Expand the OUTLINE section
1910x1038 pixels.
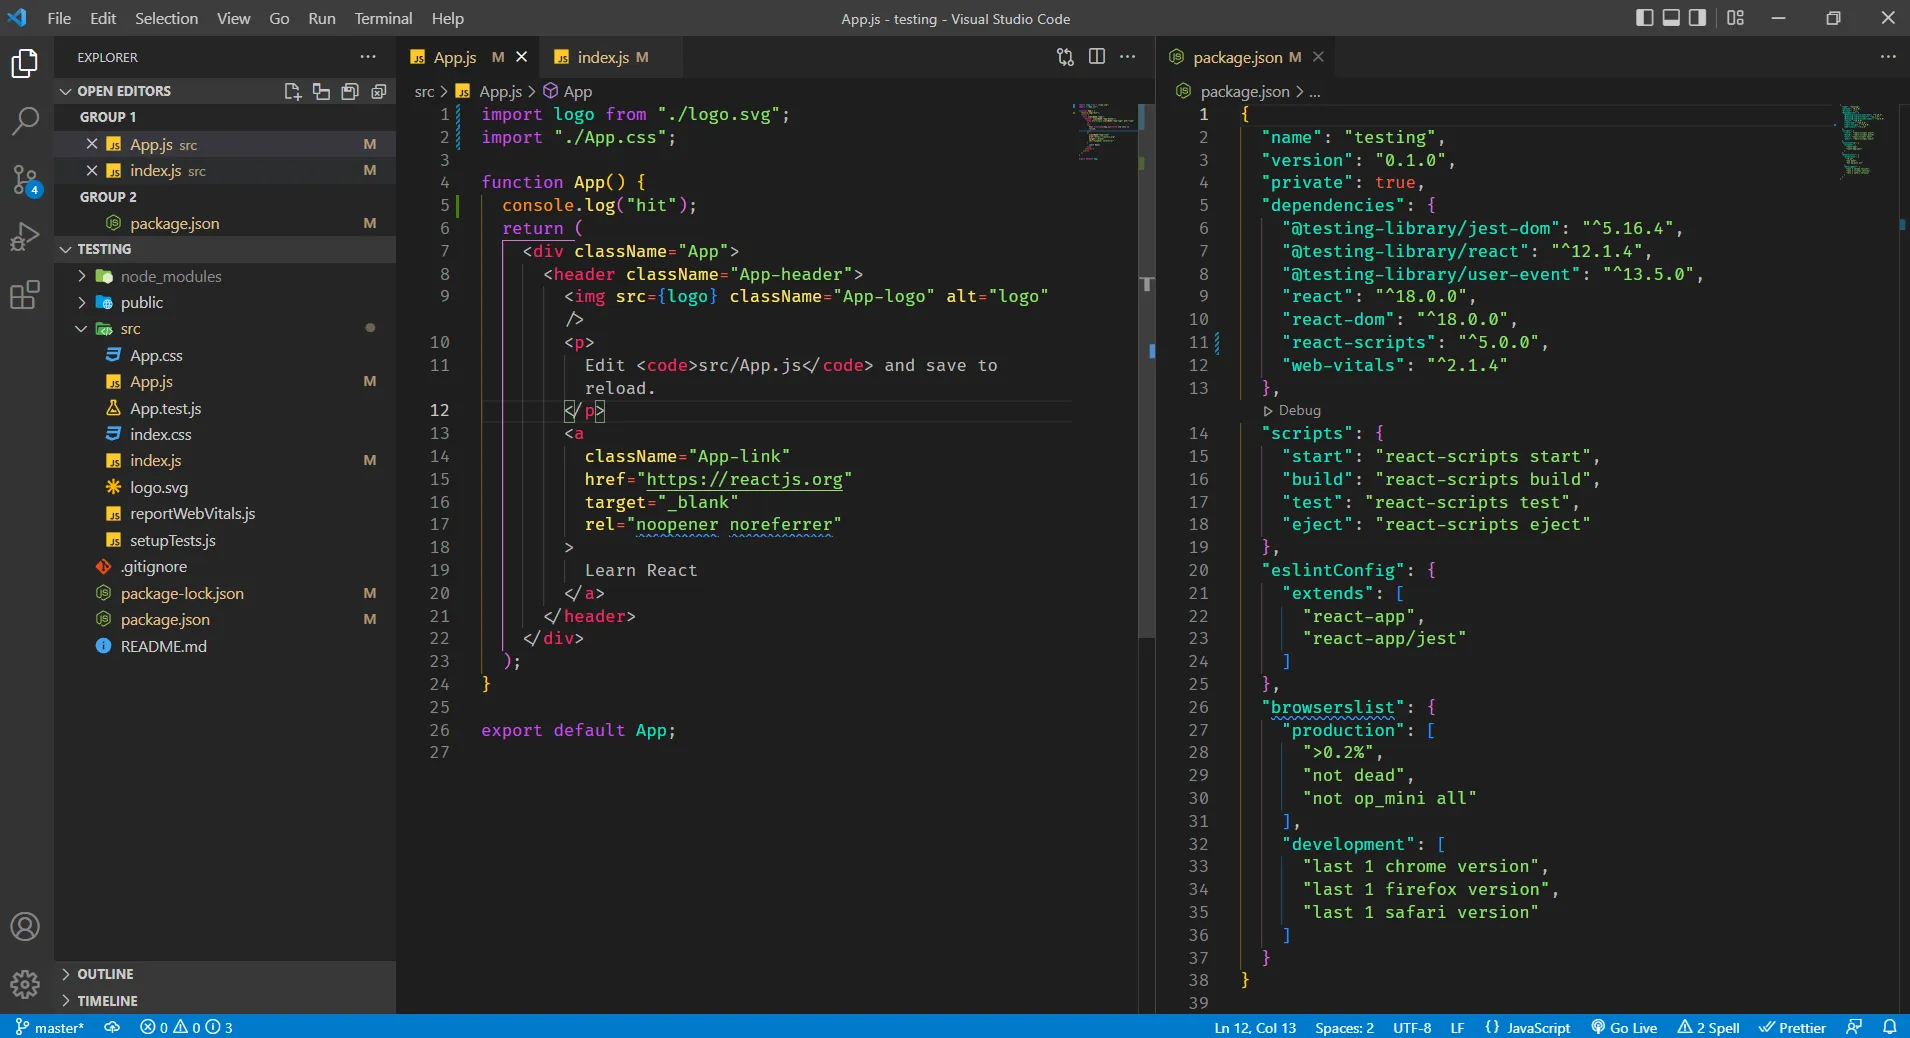coord(105,974)
